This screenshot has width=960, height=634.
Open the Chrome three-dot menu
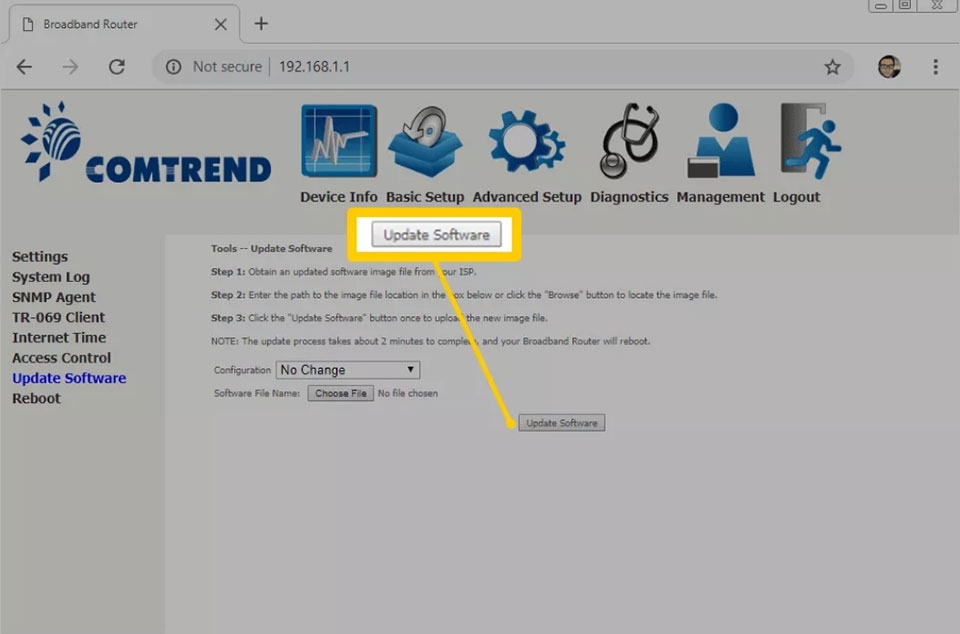click(936, 67)
